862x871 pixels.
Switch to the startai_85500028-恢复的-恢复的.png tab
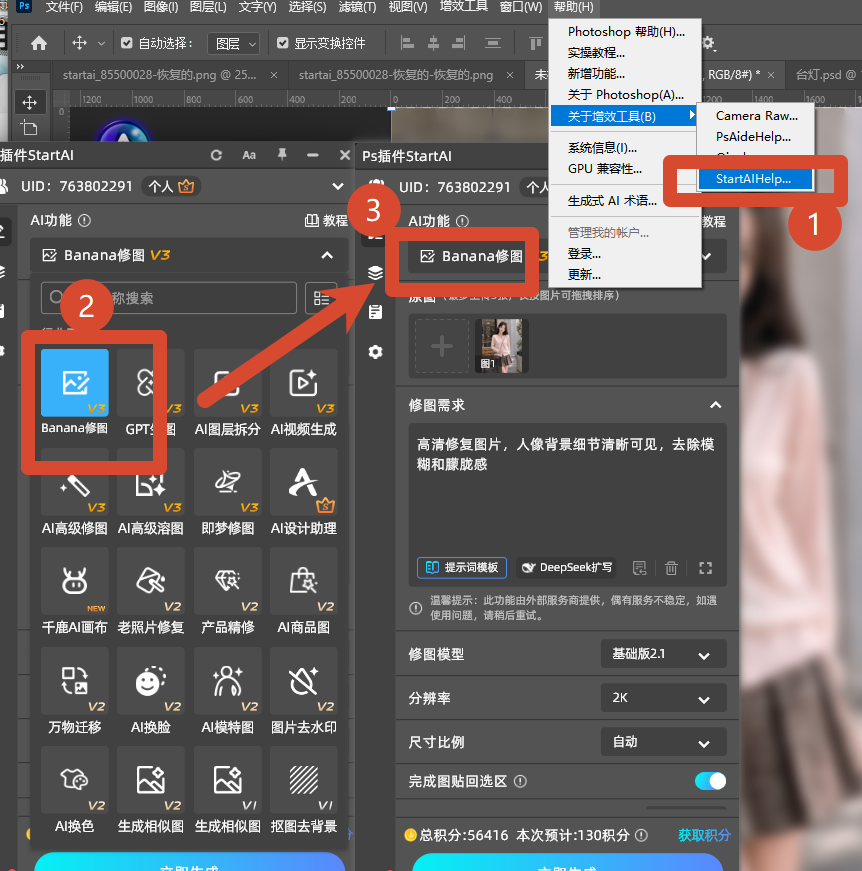pos(395,75)
